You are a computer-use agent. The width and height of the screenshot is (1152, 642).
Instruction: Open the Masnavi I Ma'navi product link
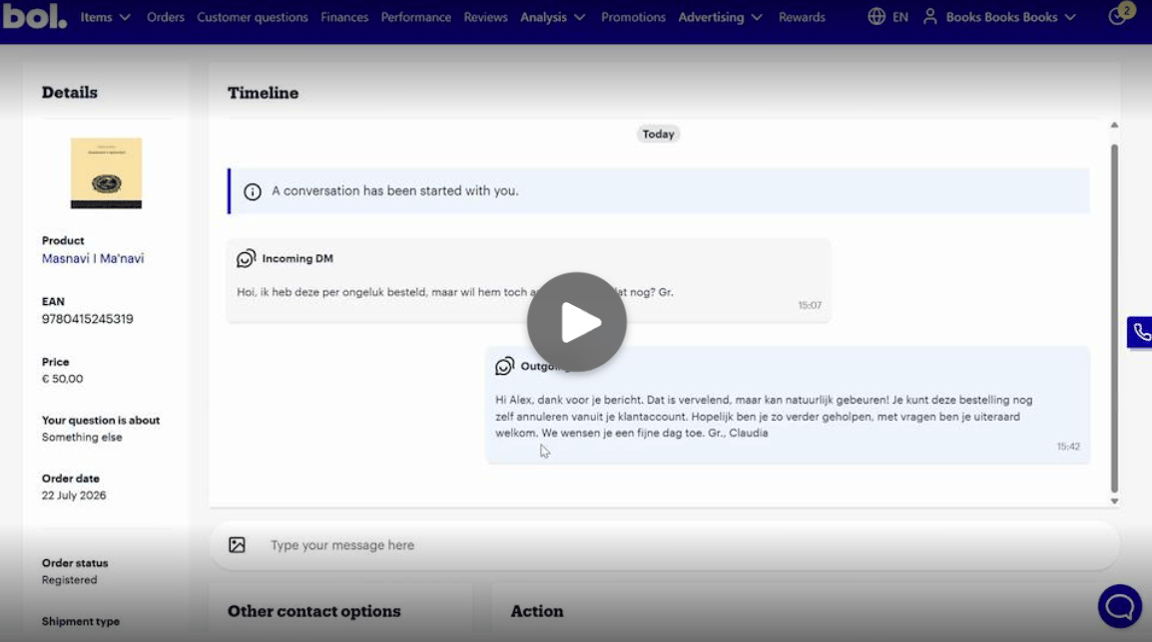[93, 259]
